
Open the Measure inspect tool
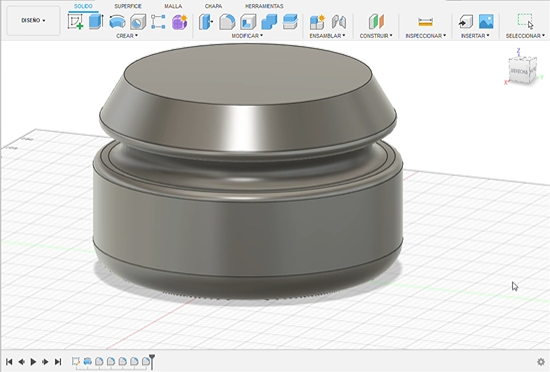tap(425, 22)
